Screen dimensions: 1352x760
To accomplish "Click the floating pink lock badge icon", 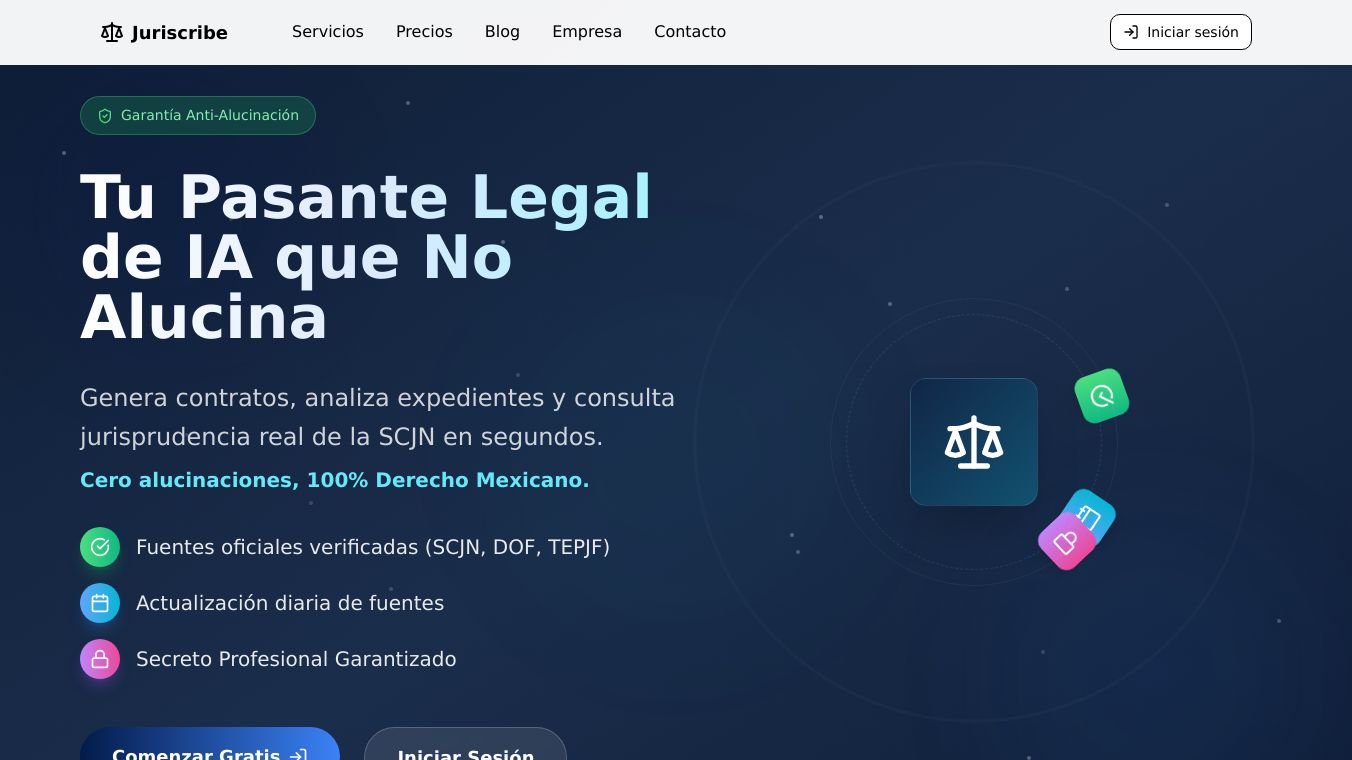I will pyautogui.click(x=1067, y=541).
